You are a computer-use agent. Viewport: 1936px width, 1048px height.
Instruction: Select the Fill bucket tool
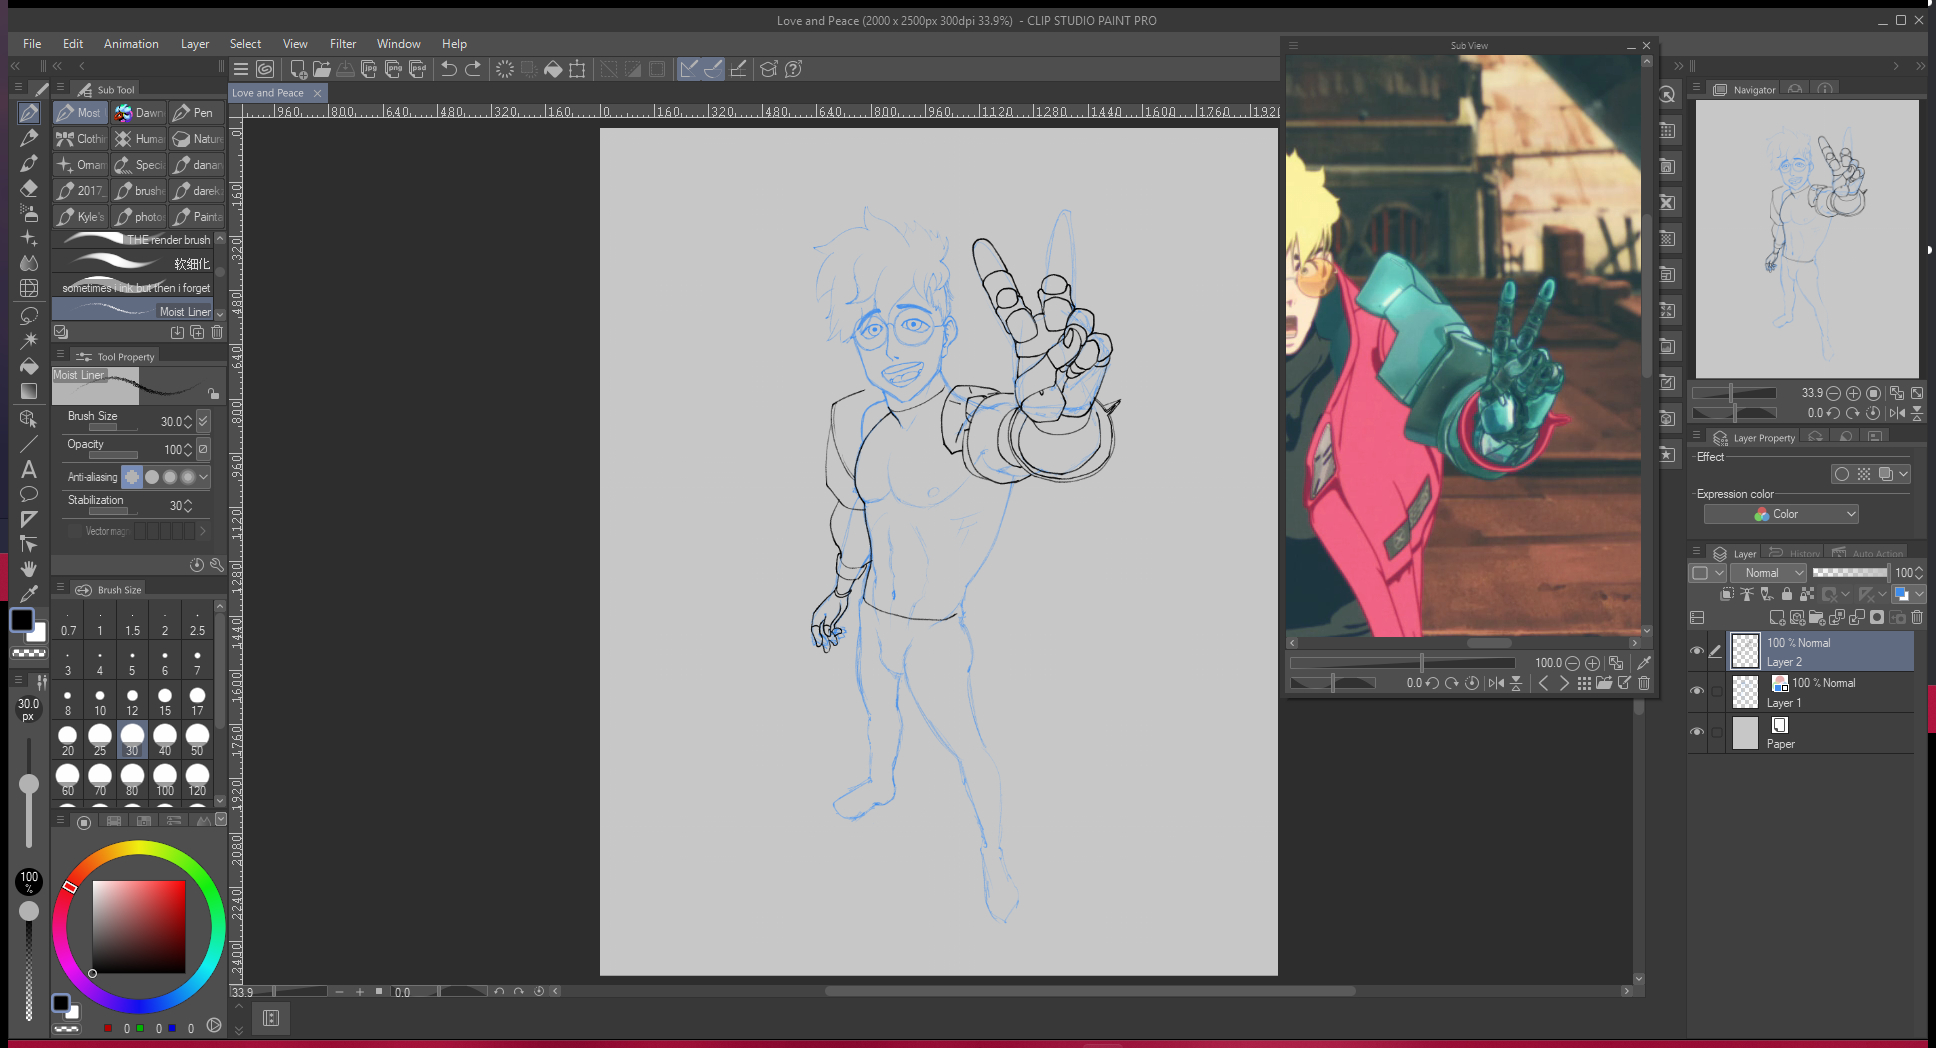pos(29,366)
